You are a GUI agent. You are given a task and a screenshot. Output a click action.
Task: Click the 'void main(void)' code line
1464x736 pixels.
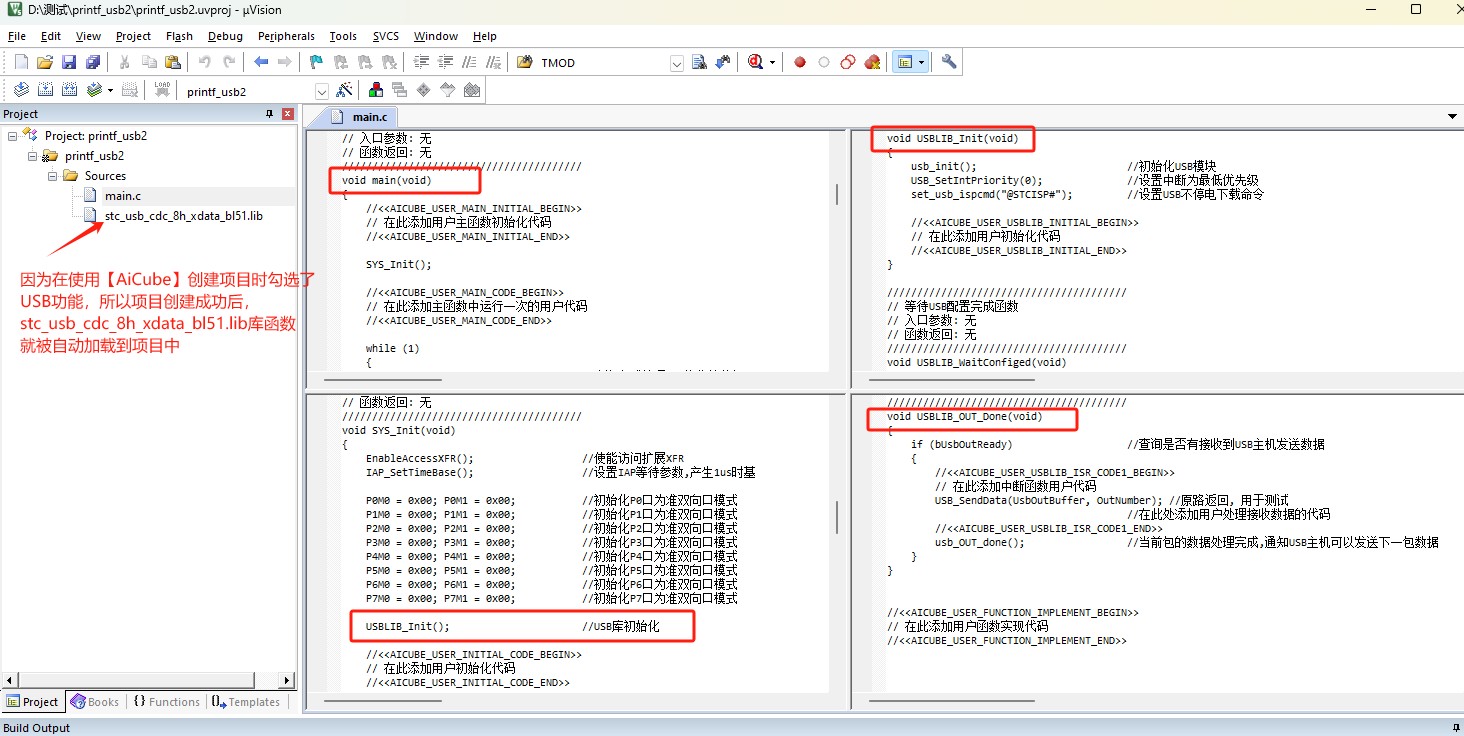point(387,181)
